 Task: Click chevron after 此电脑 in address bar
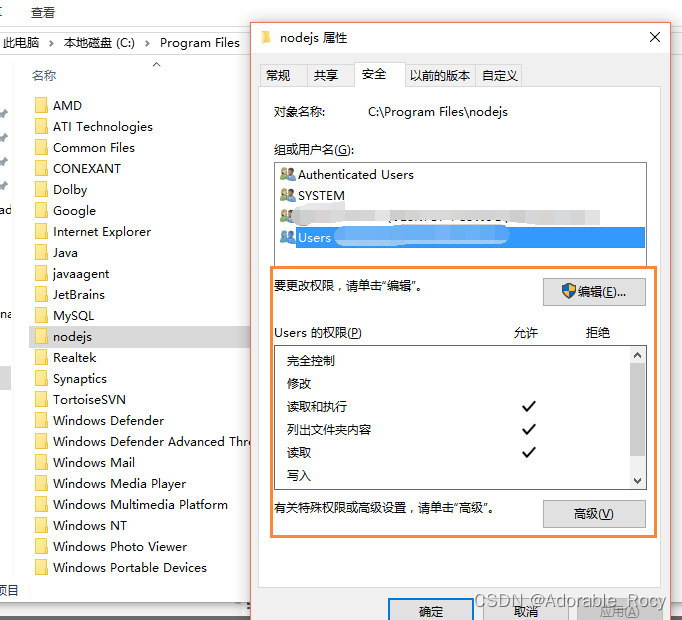pos(51,44)
